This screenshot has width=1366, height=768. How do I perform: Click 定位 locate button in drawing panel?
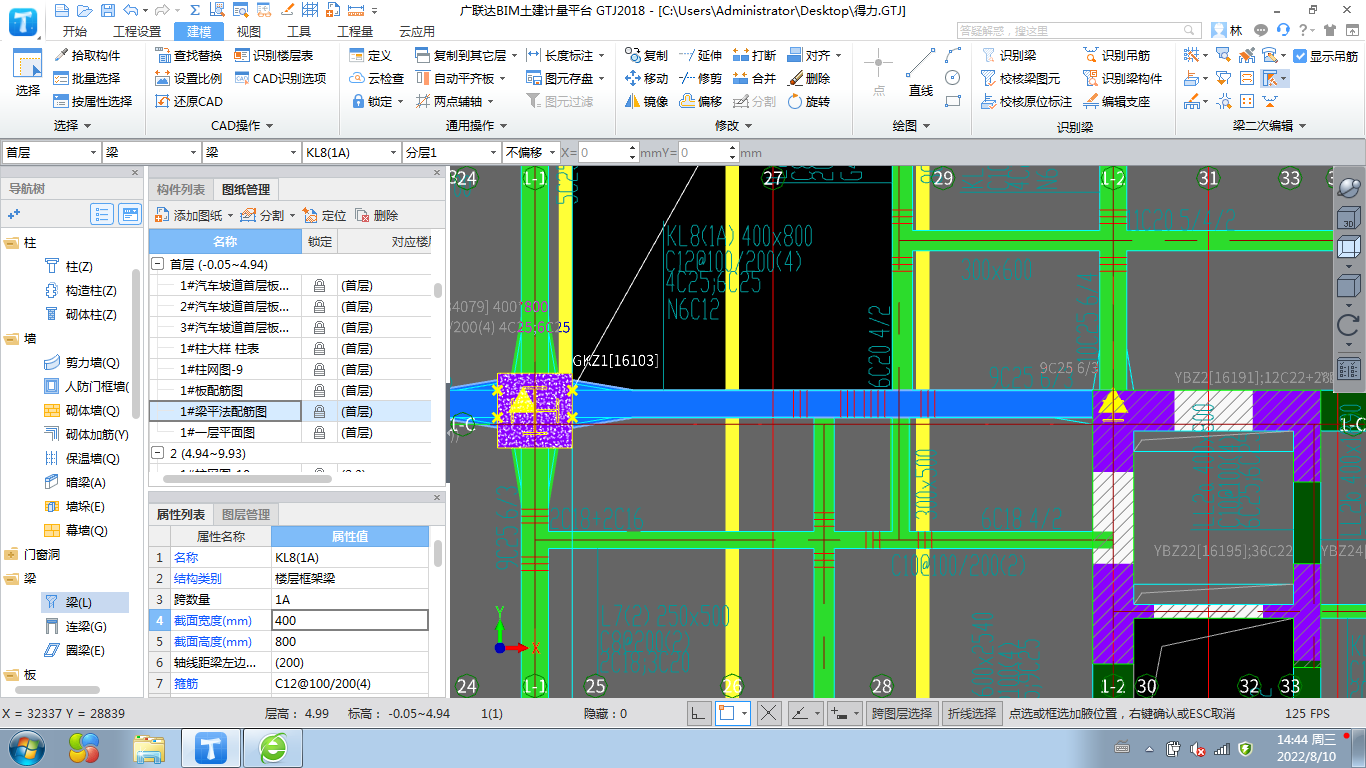tap(325, 215)
